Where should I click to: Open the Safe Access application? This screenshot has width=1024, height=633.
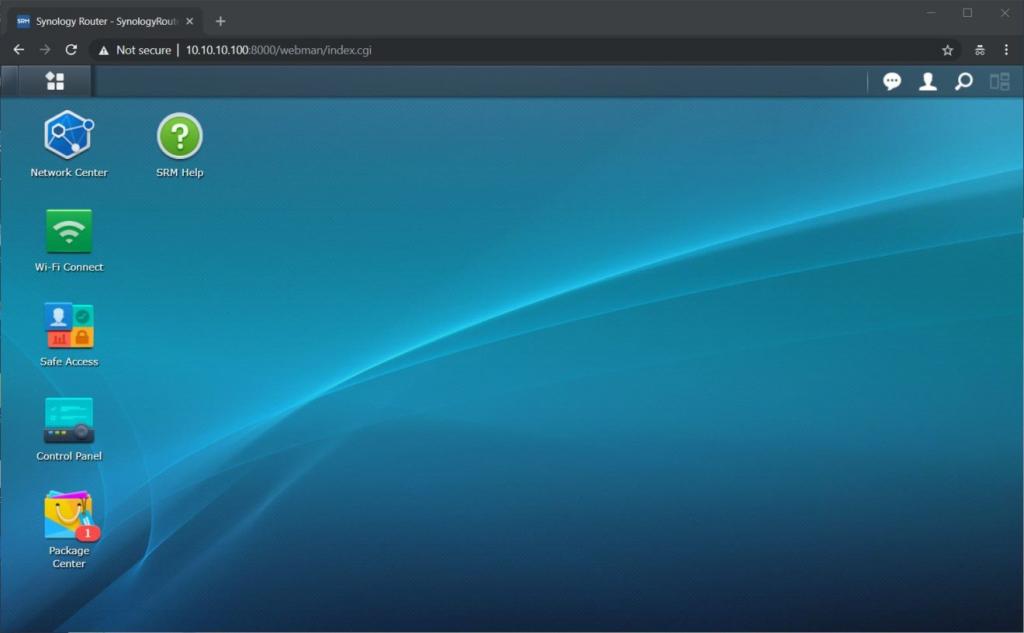[69, 325]
